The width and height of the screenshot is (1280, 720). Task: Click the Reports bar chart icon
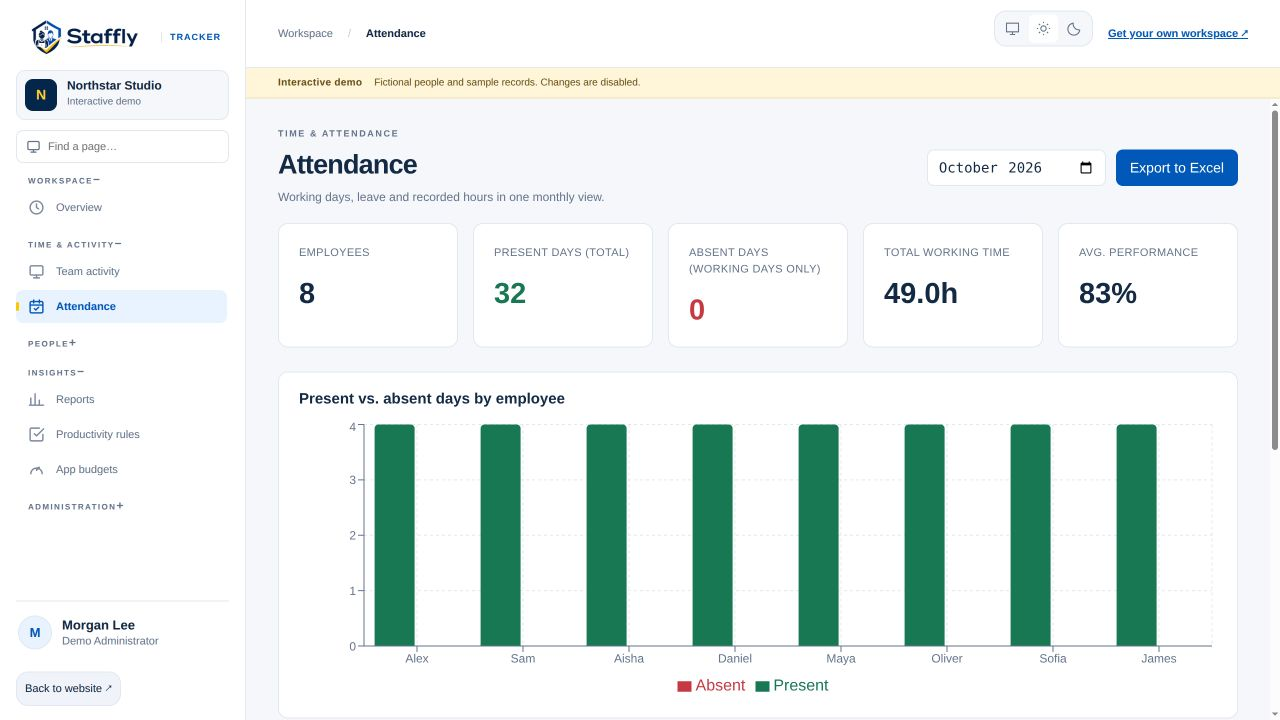click(x=36, y=399)
